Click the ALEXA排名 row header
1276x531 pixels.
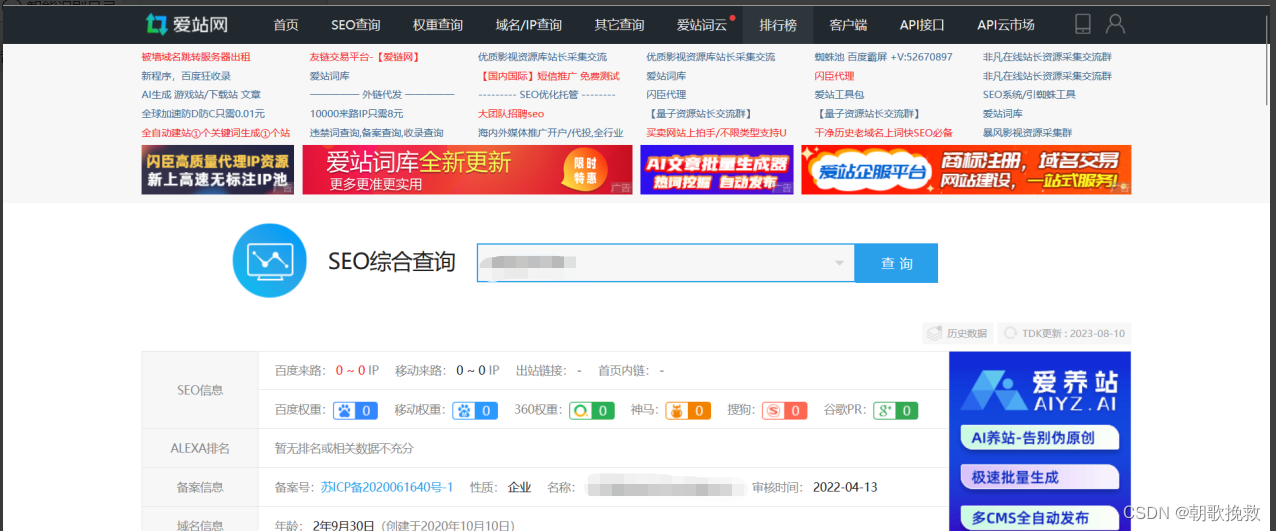200,448
